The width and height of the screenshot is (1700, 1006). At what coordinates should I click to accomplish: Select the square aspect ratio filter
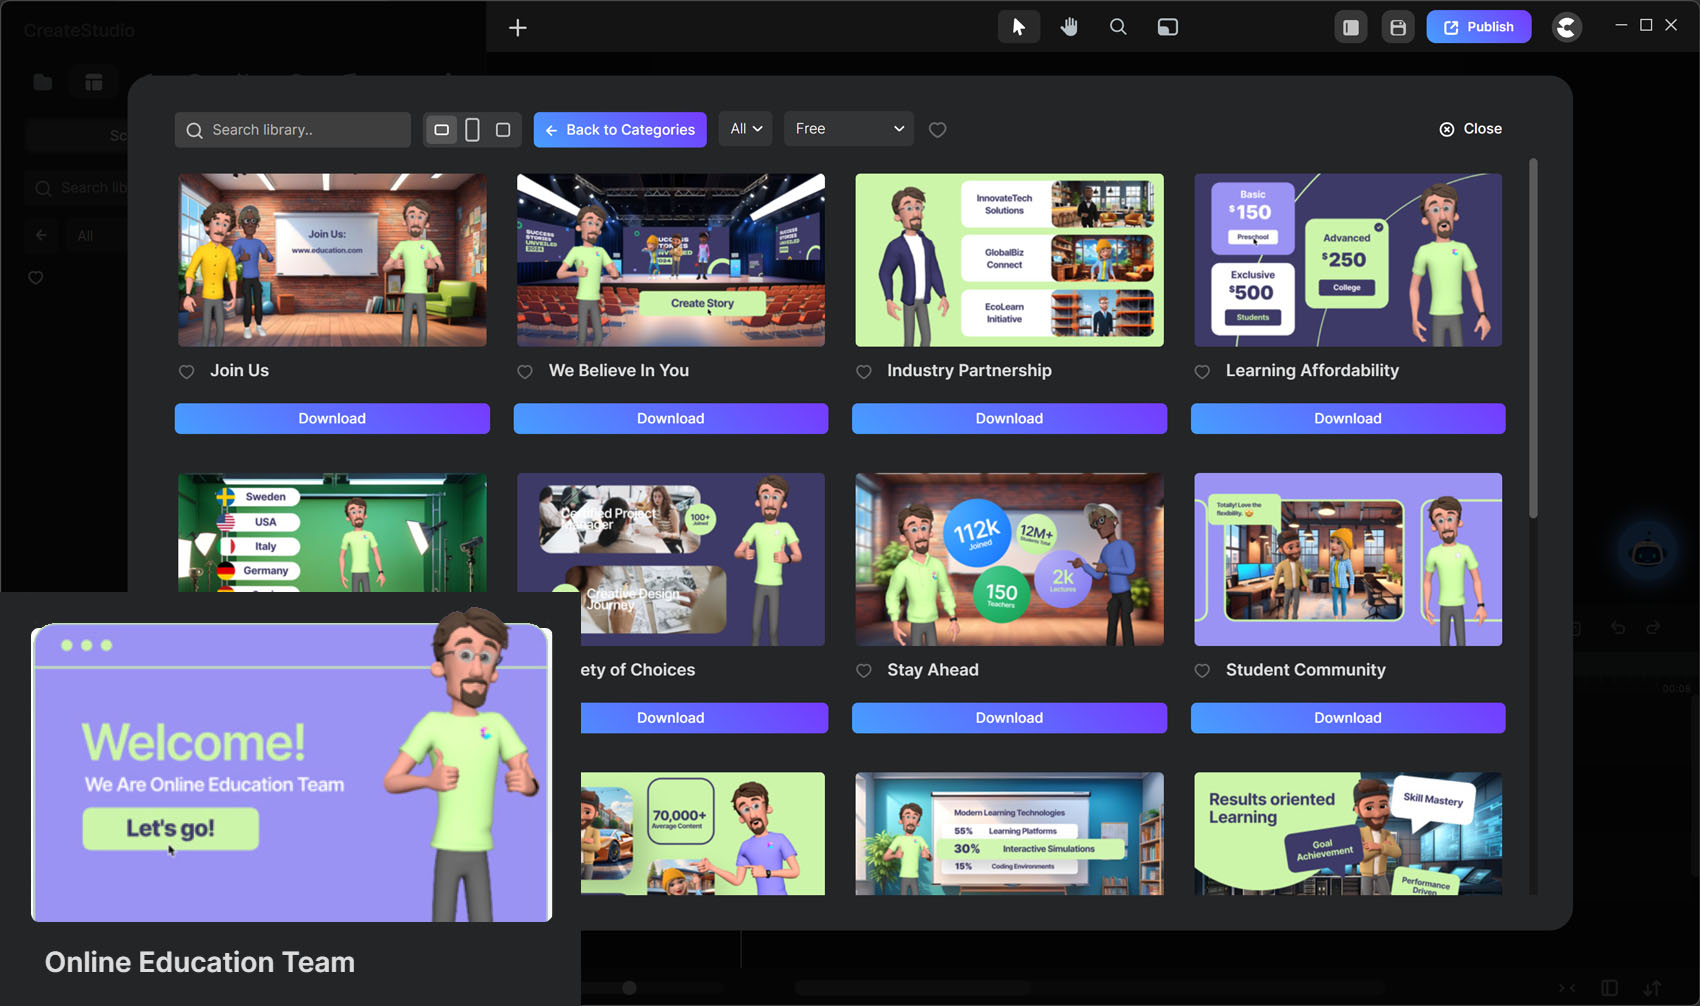(503, 130)
